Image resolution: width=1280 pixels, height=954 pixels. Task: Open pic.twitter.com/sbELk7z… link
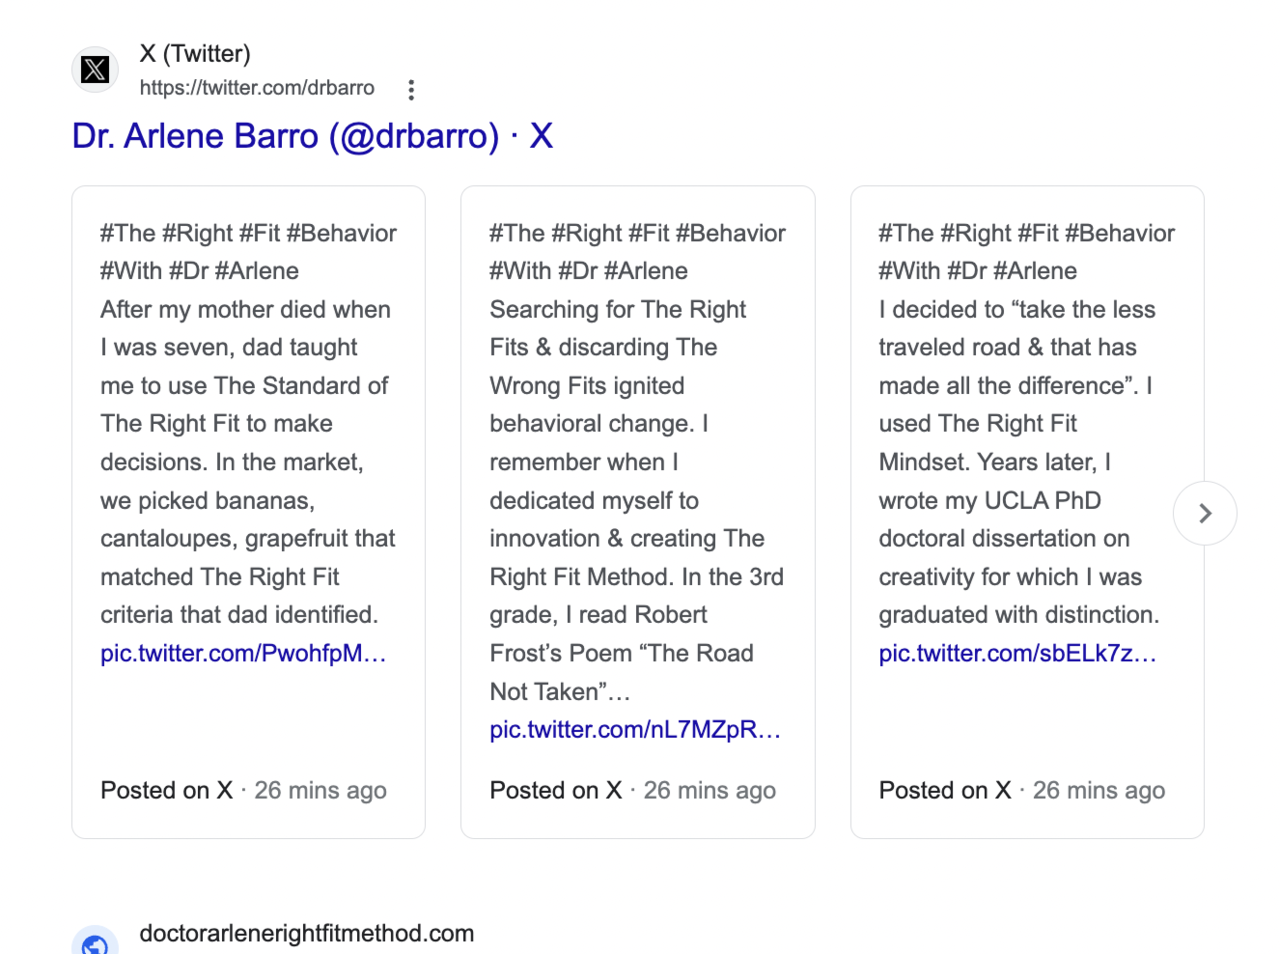(1017, 653)
